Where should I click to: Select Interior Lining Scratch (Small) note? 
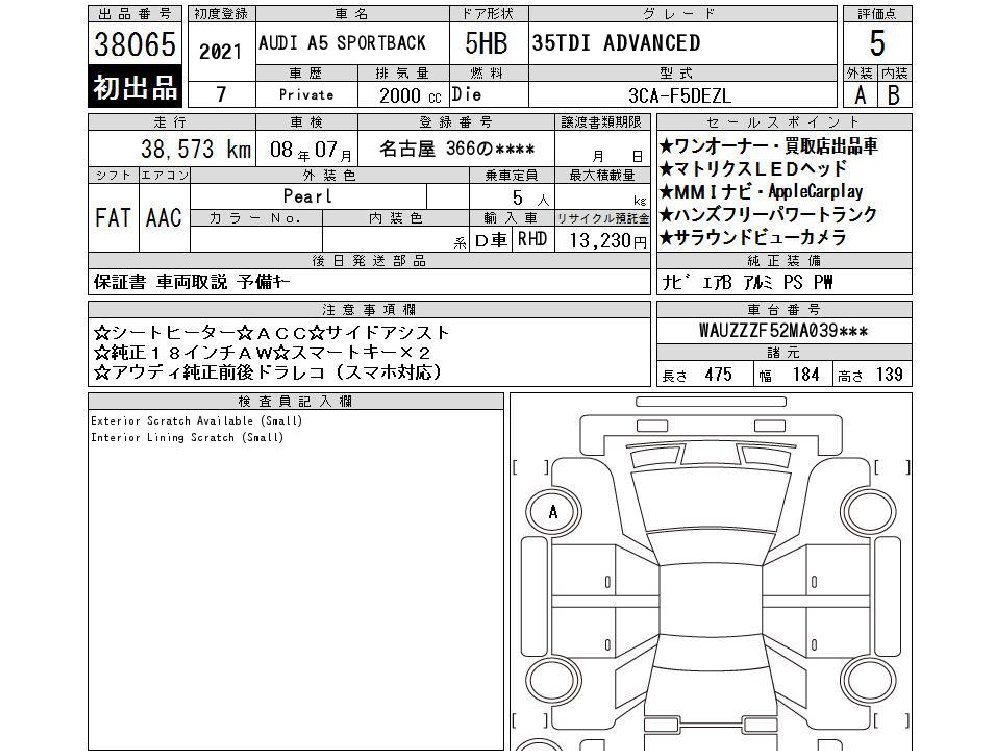tap(187, 437)
